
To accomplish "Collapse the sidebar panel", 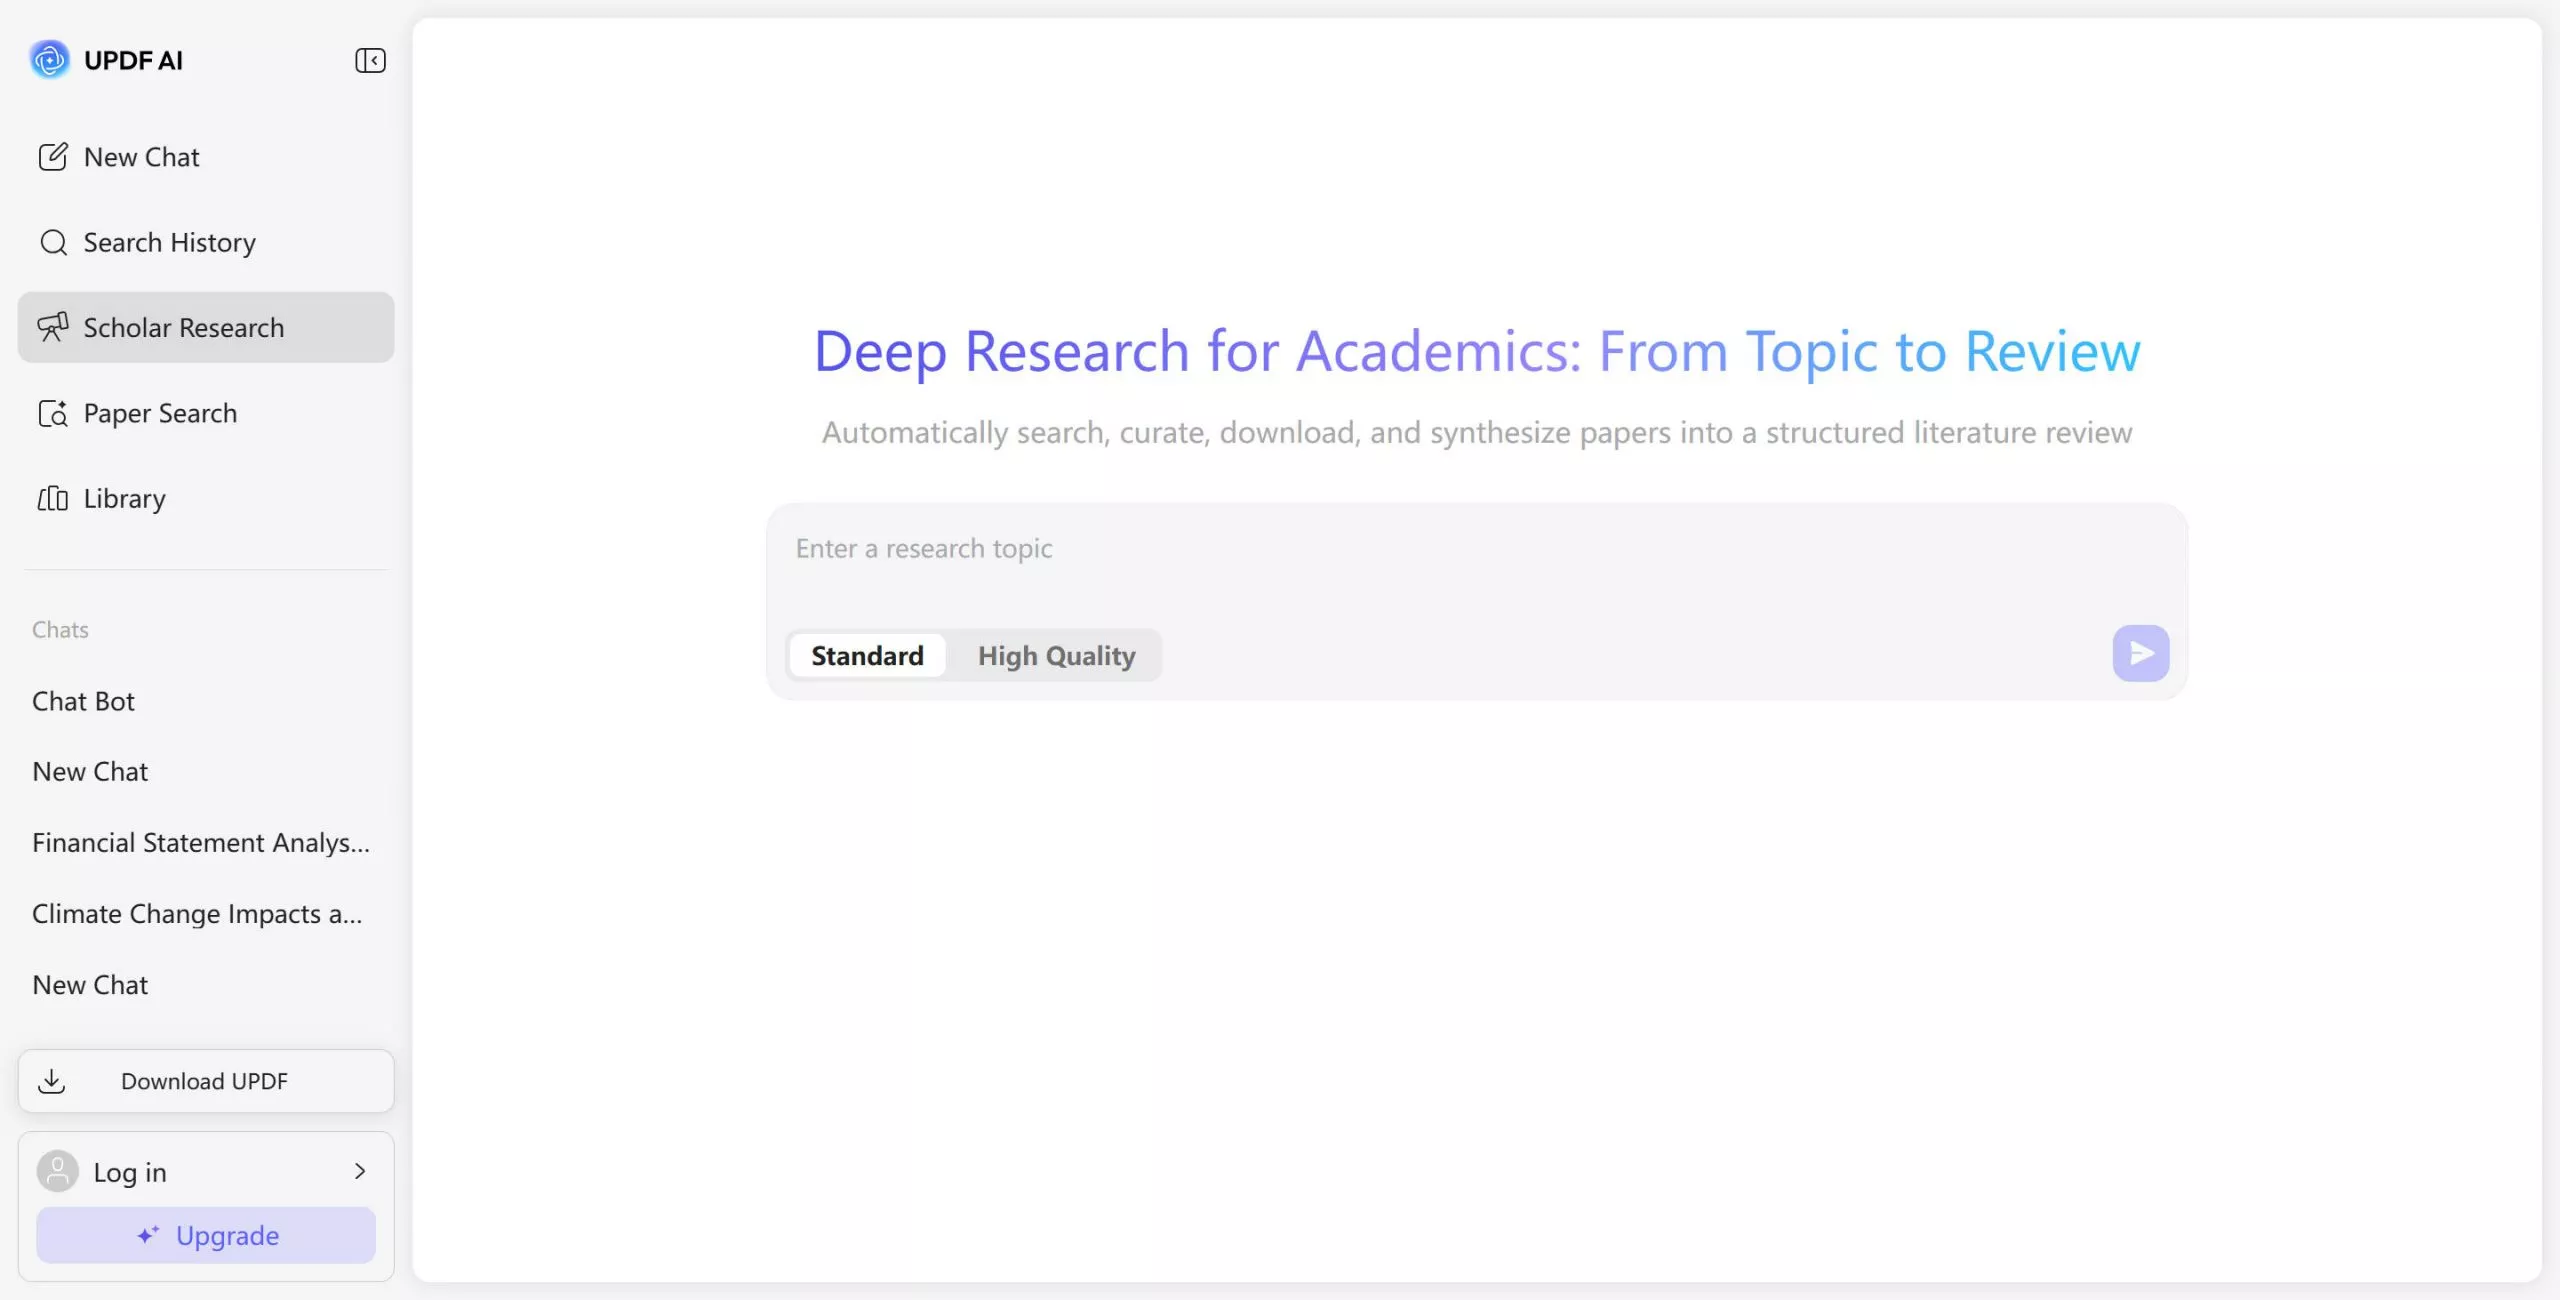I will 370,60.
